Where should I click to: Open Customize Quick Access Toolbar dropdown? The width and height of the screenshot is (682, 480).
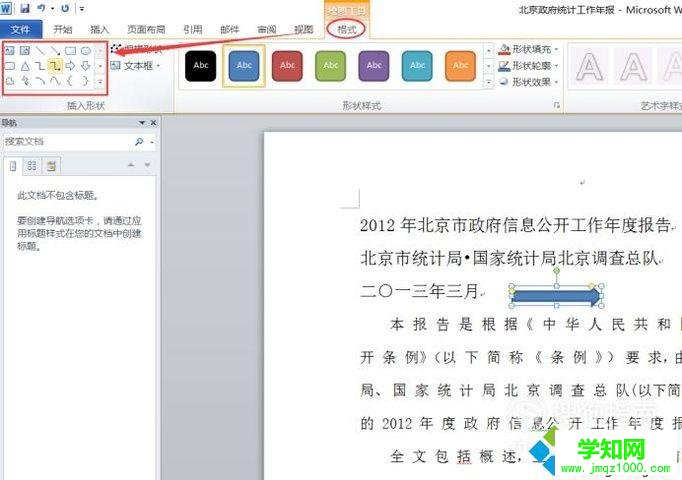click(x=82, y=8)
